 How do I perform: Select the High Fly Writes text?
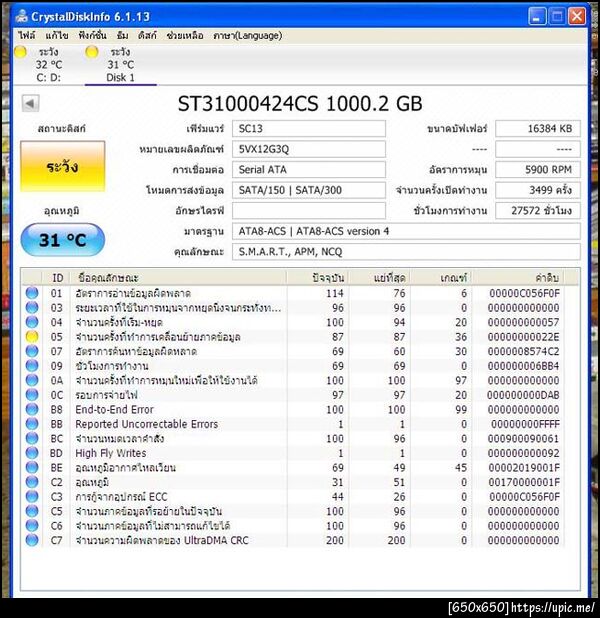[111, 453]
